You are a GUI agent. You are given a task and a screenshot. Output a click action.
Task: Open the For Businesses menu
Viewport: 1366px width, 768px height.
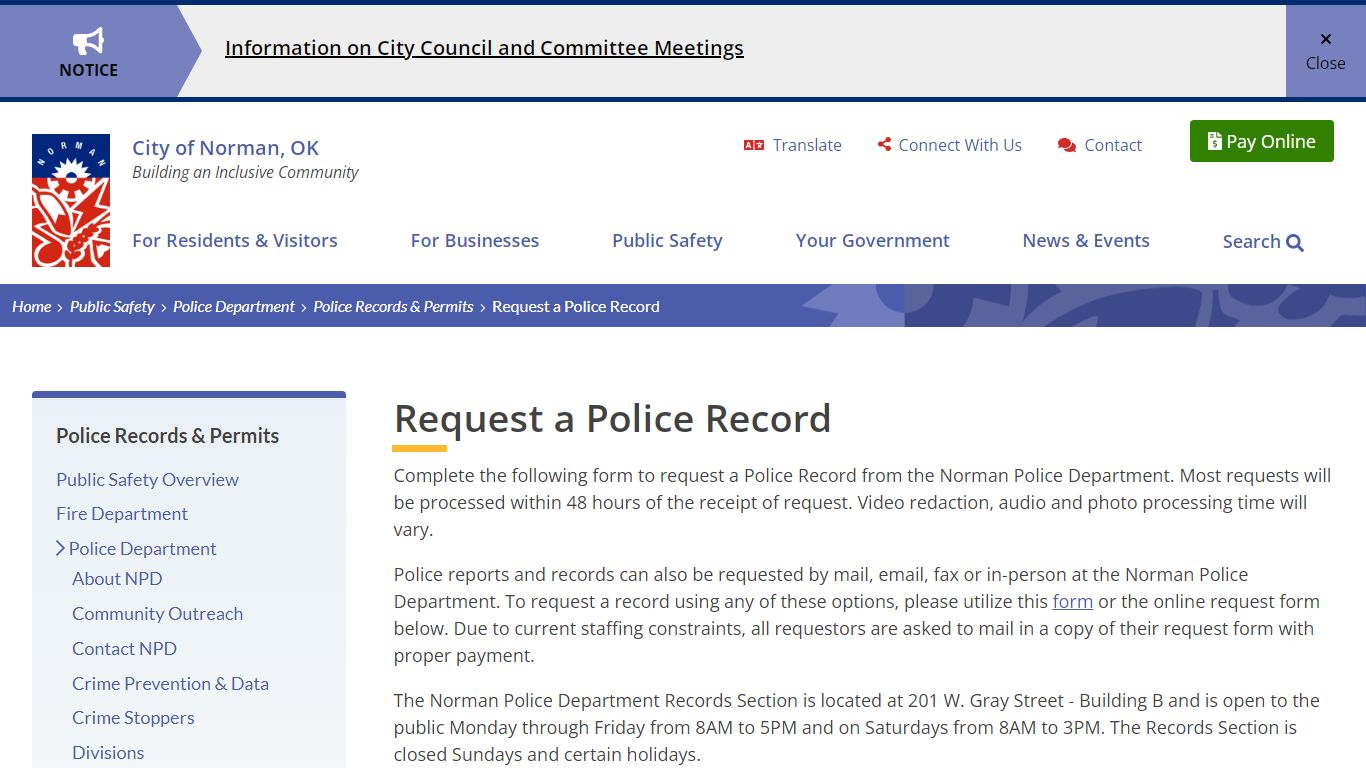[x=475, y=240]
